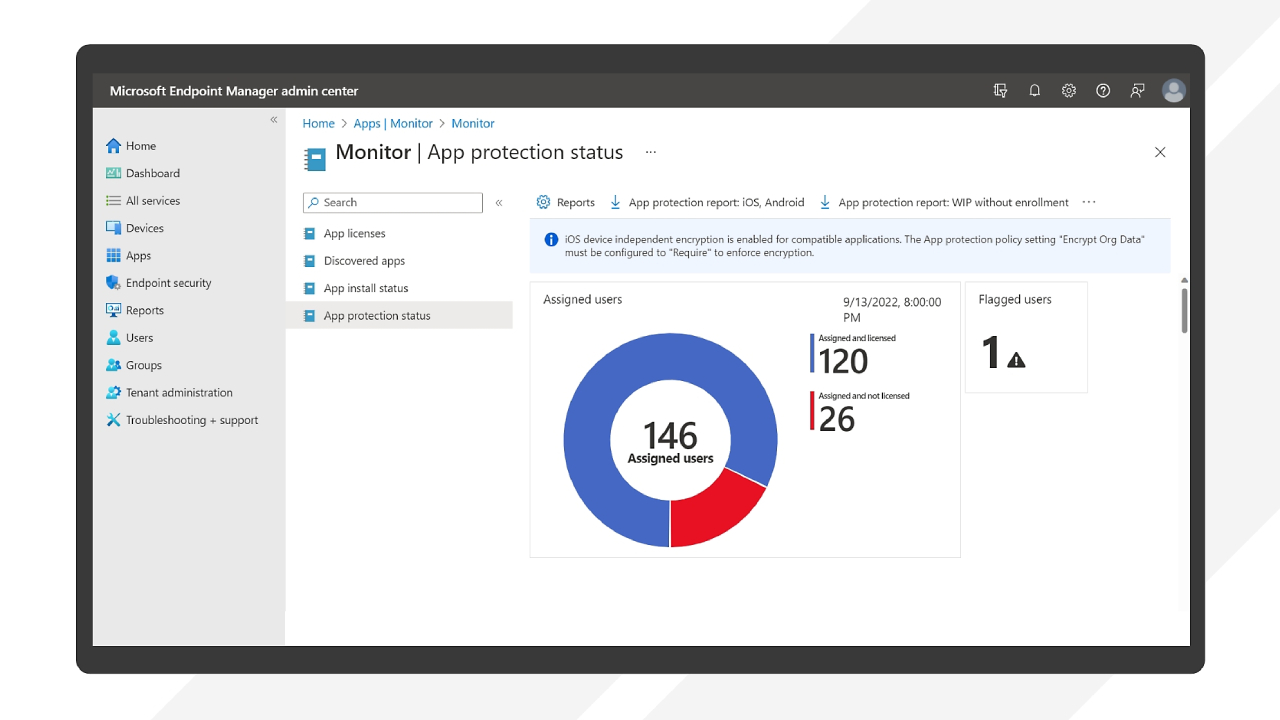Click the WIP report download arrow icon

tap(825, 202)
